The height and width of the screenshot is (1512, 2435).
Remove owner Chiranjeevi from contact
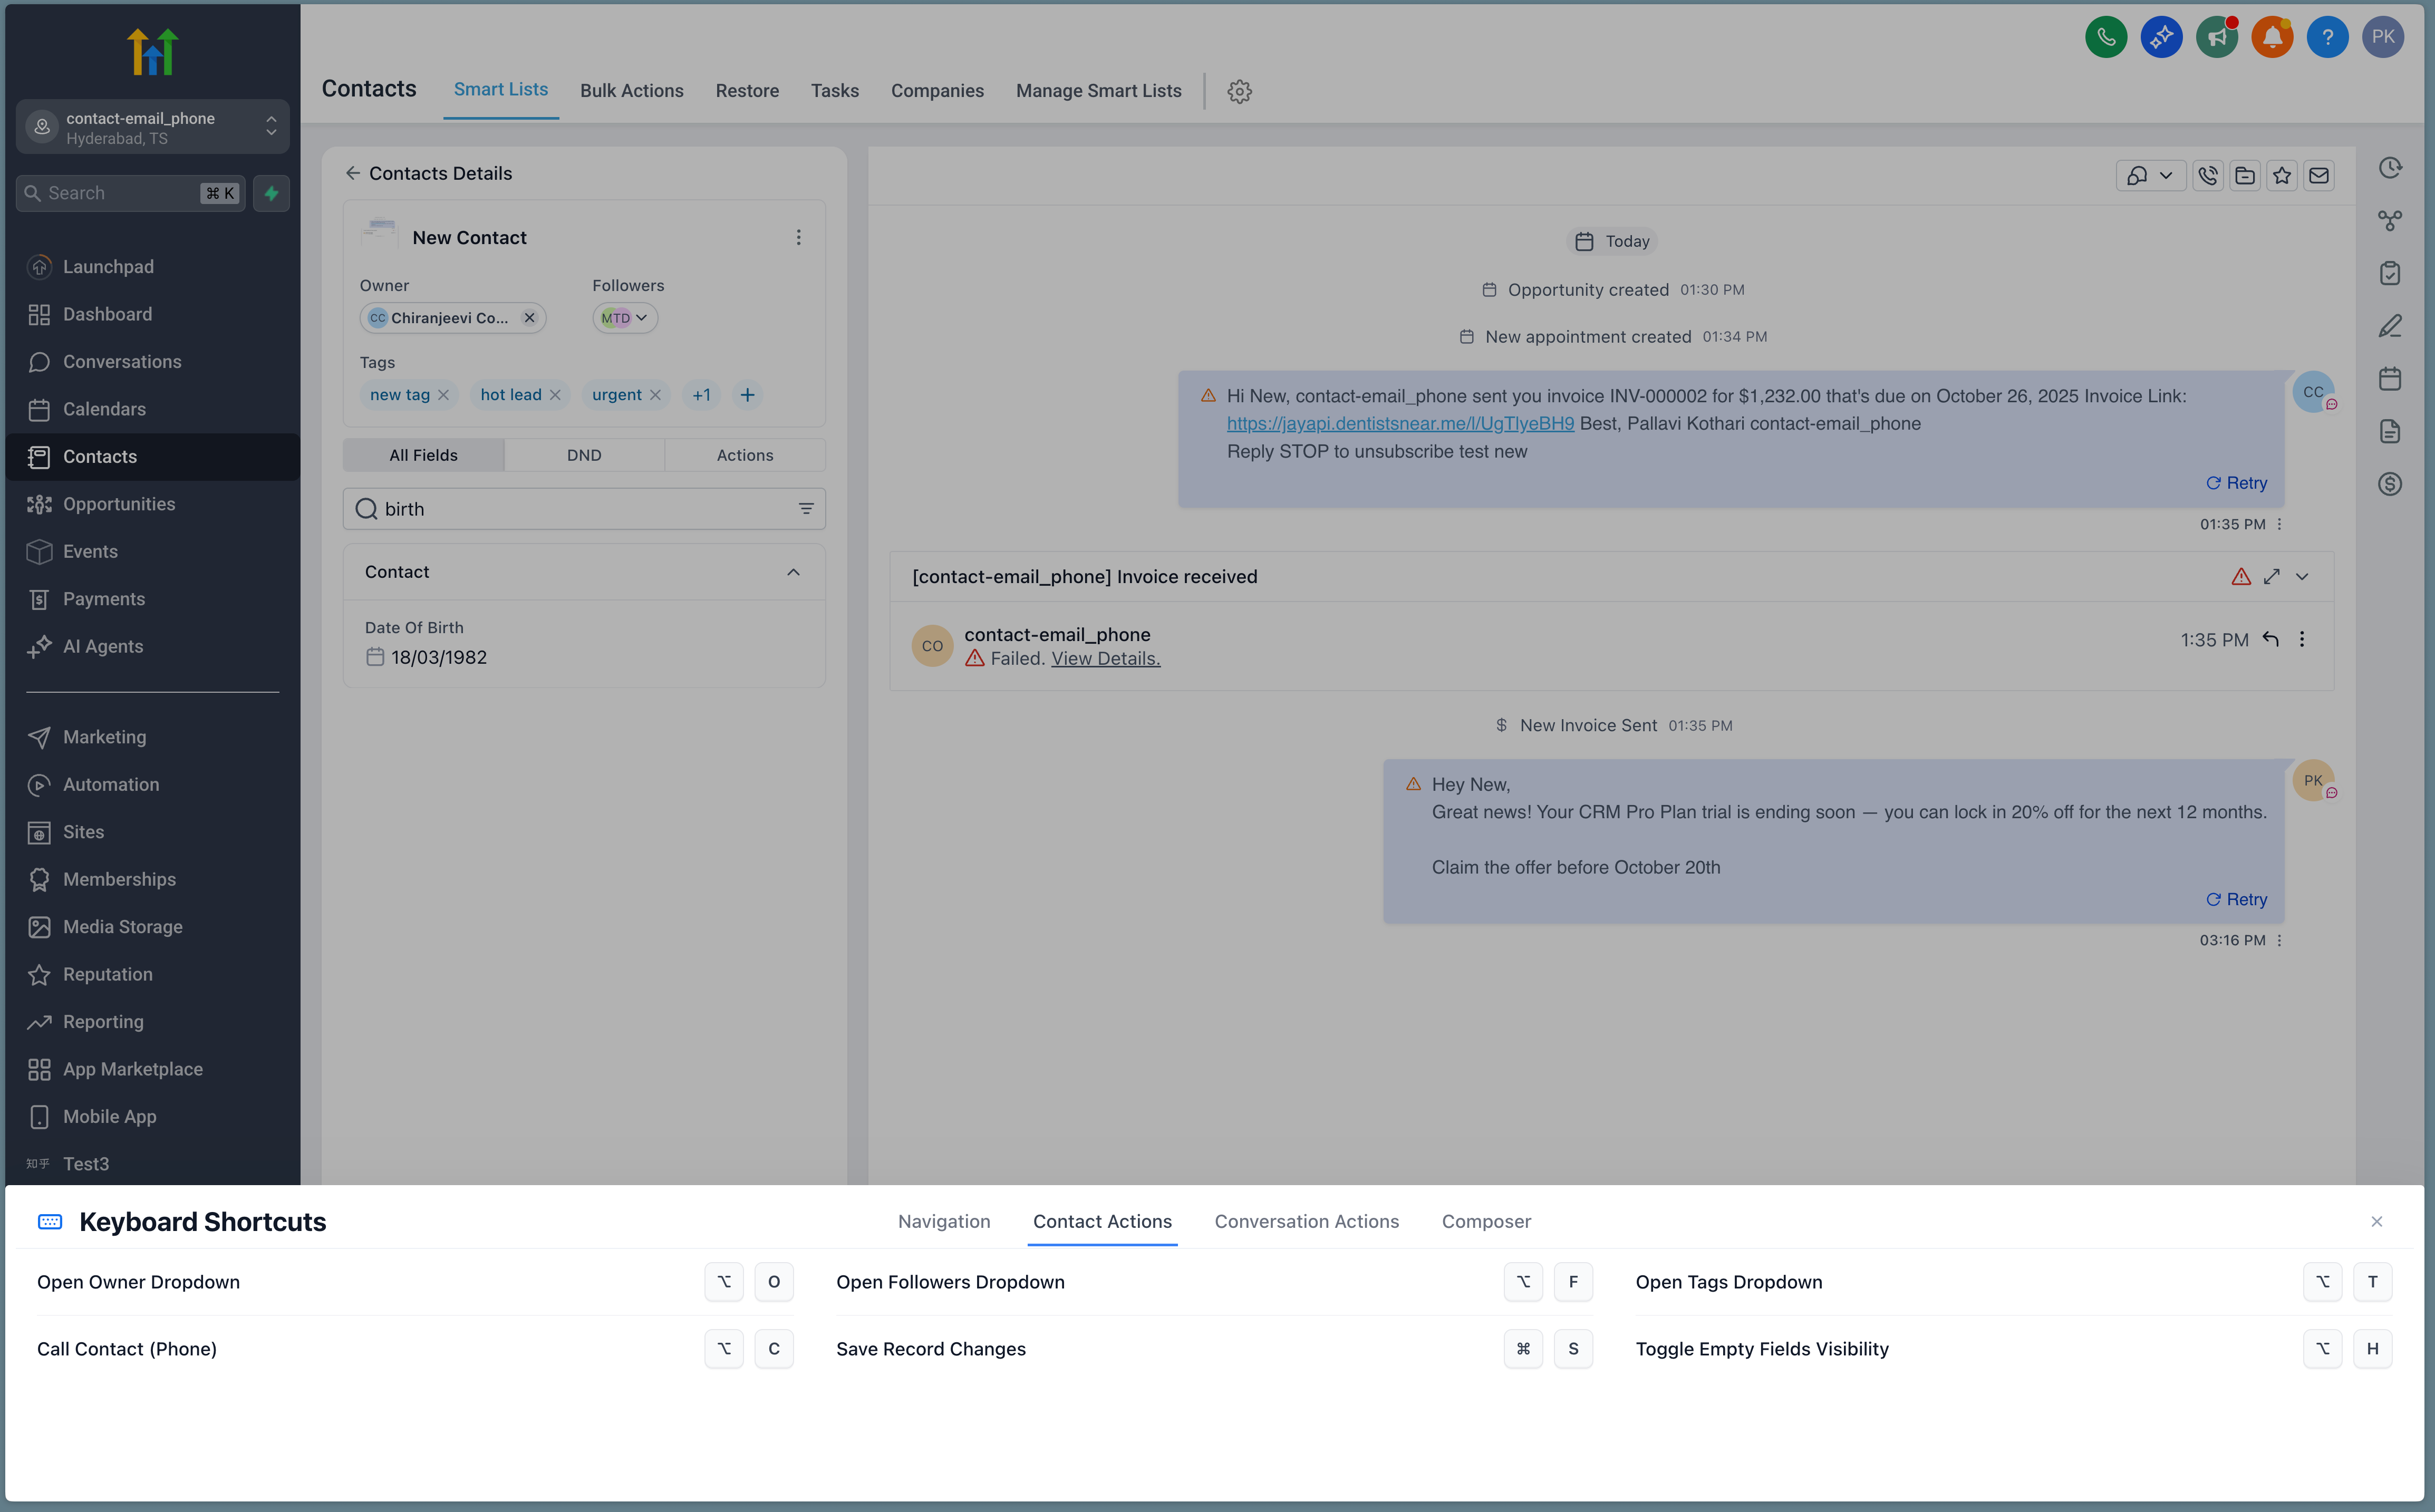(x=529, y=318)
